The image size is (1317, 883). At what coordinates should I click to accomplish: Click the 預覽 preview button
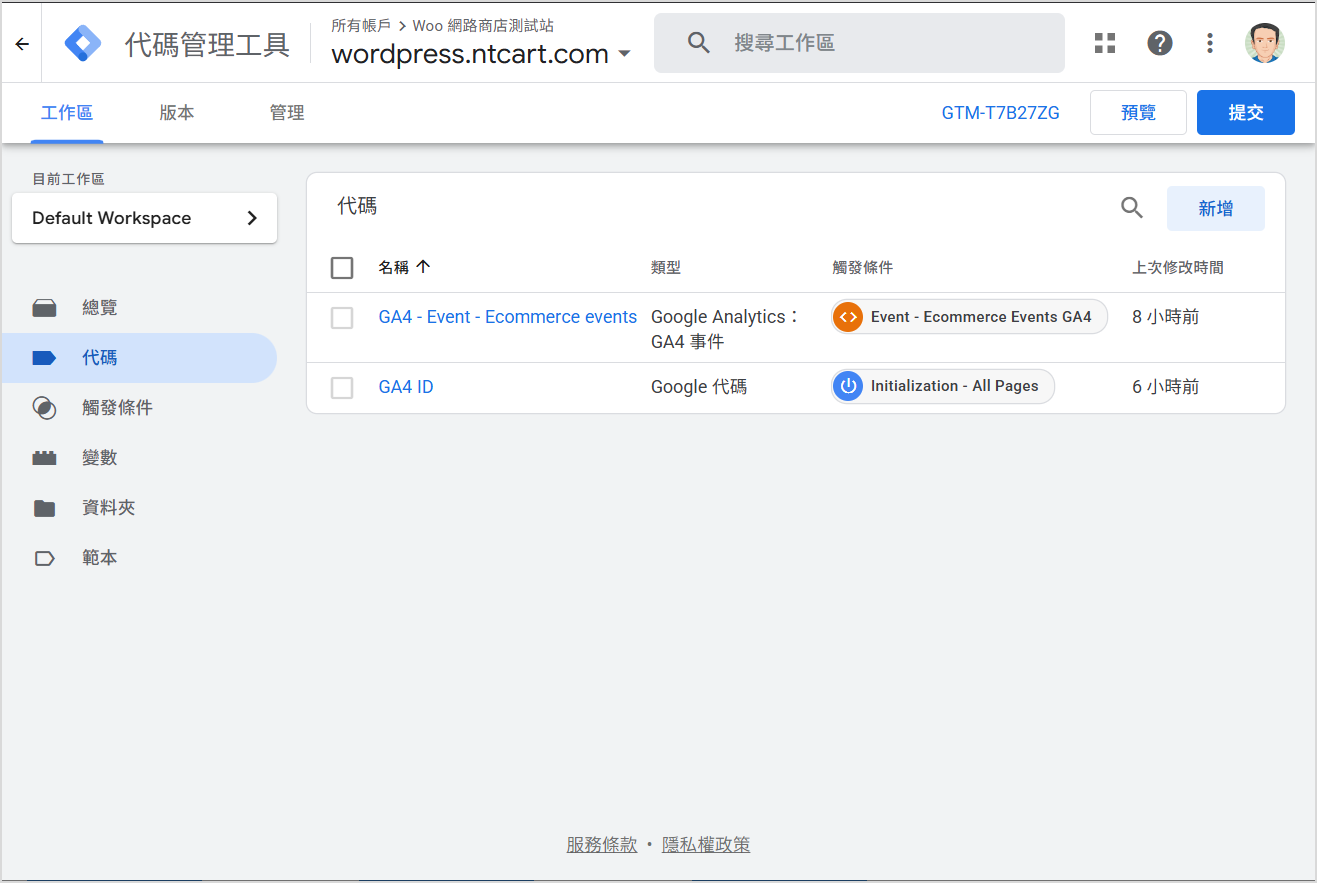pos(1138,113)
